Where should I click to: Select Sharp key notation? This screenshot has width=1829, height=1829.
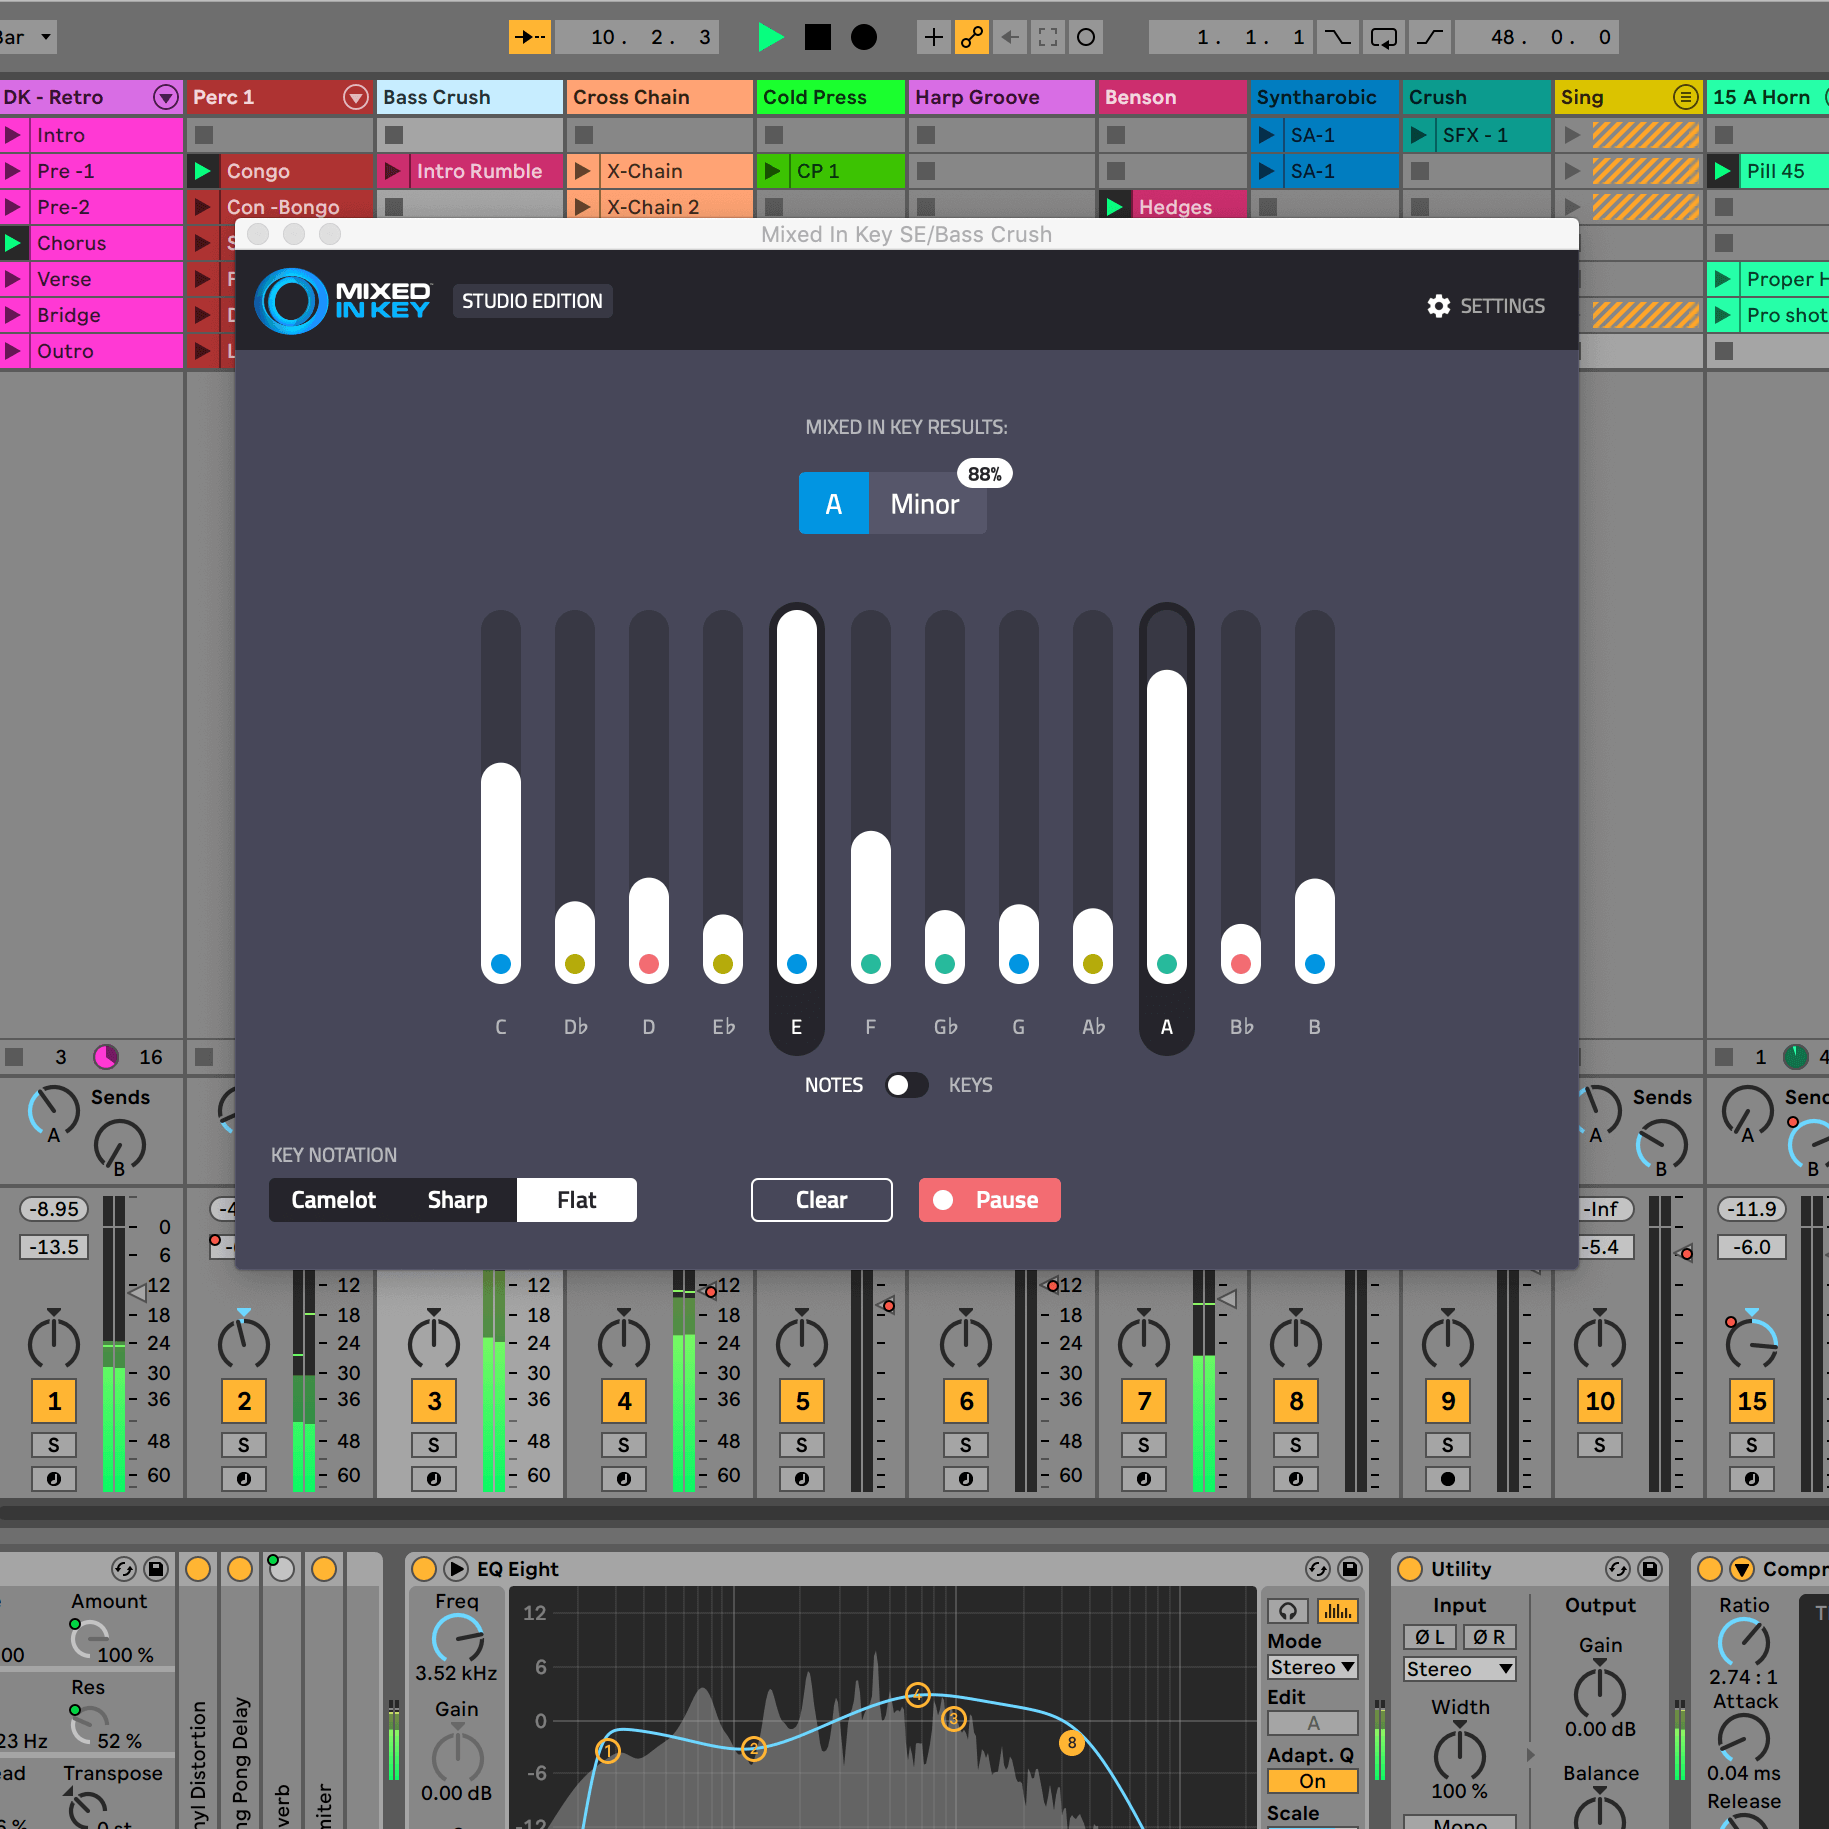[x=457, y=1200]
